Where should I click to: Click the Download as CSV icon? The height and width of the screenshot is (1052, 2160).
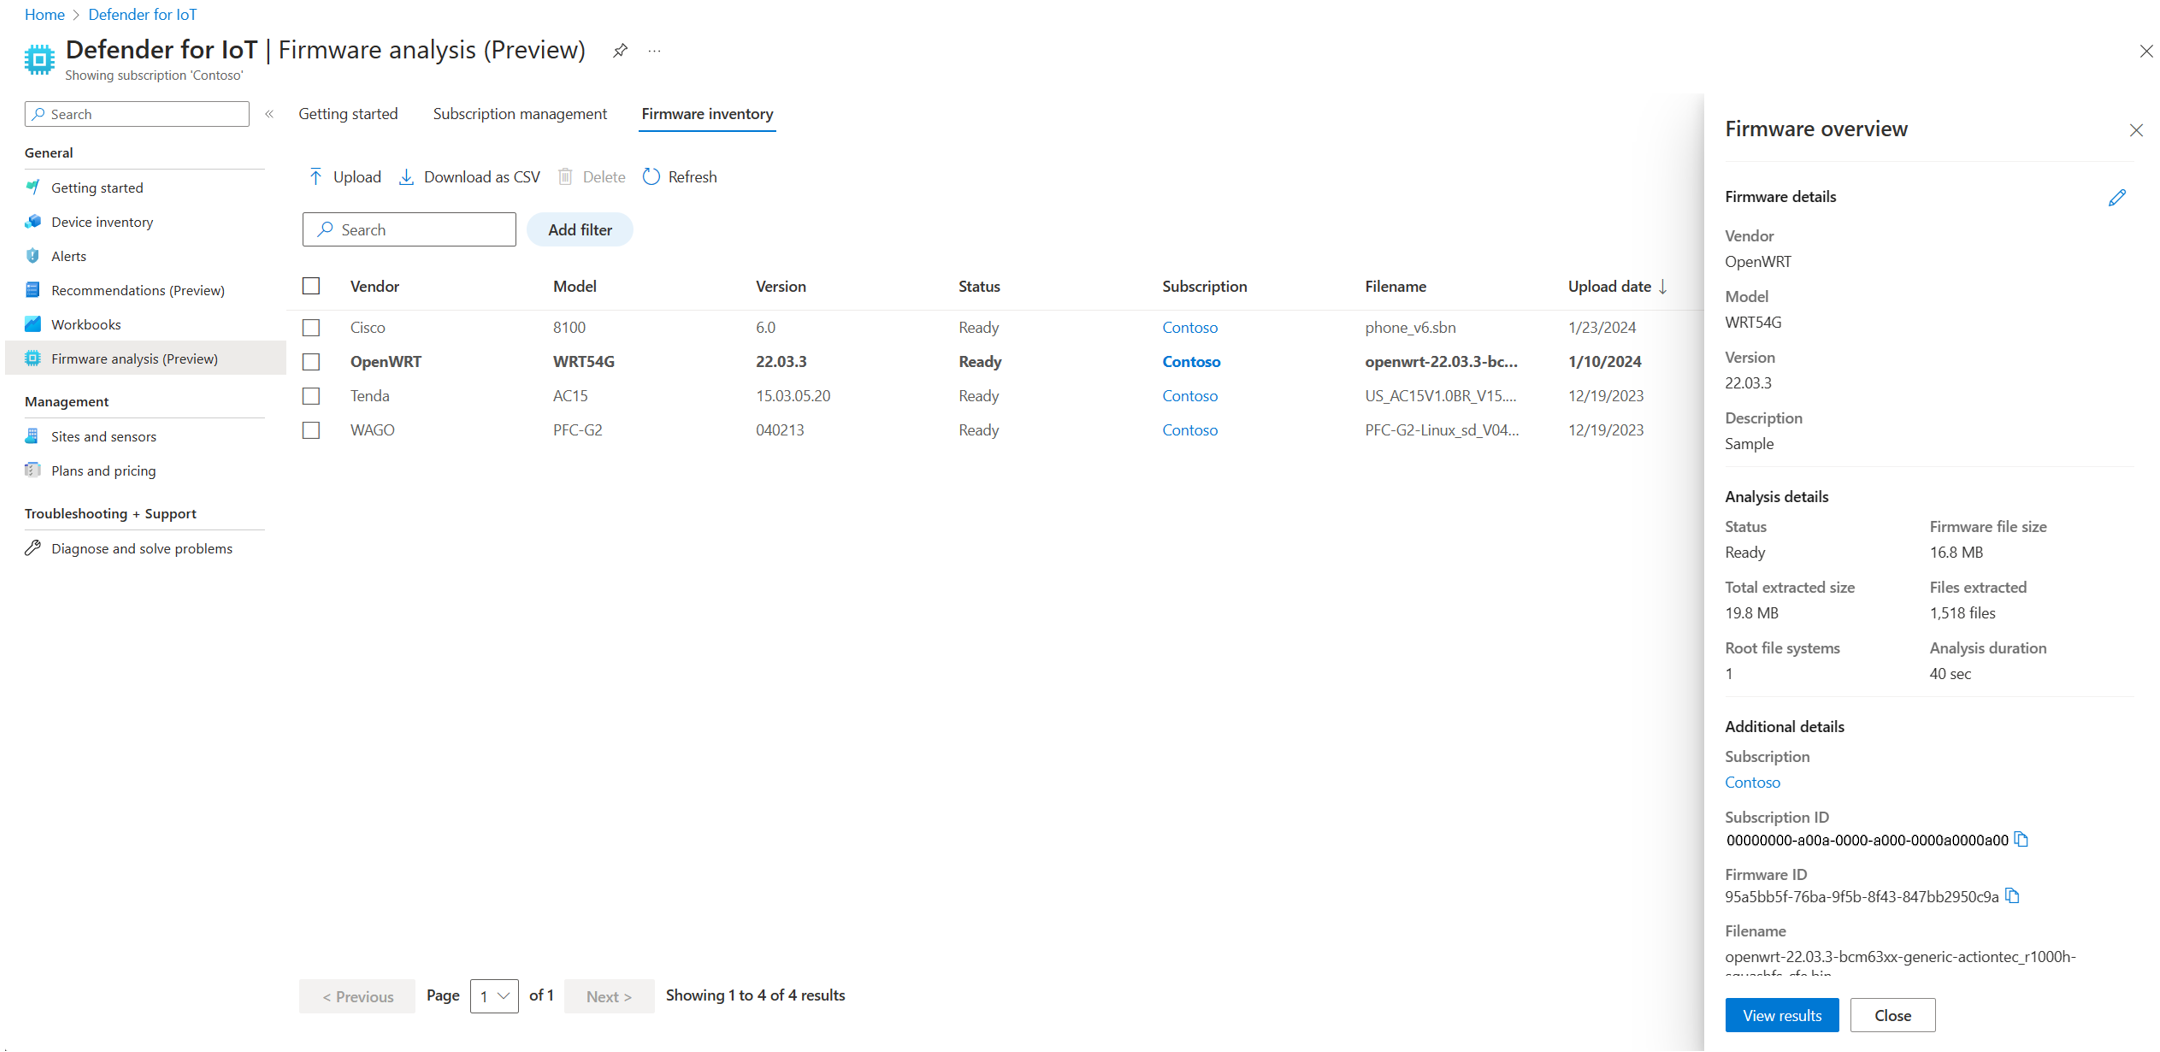pos(406,177)
